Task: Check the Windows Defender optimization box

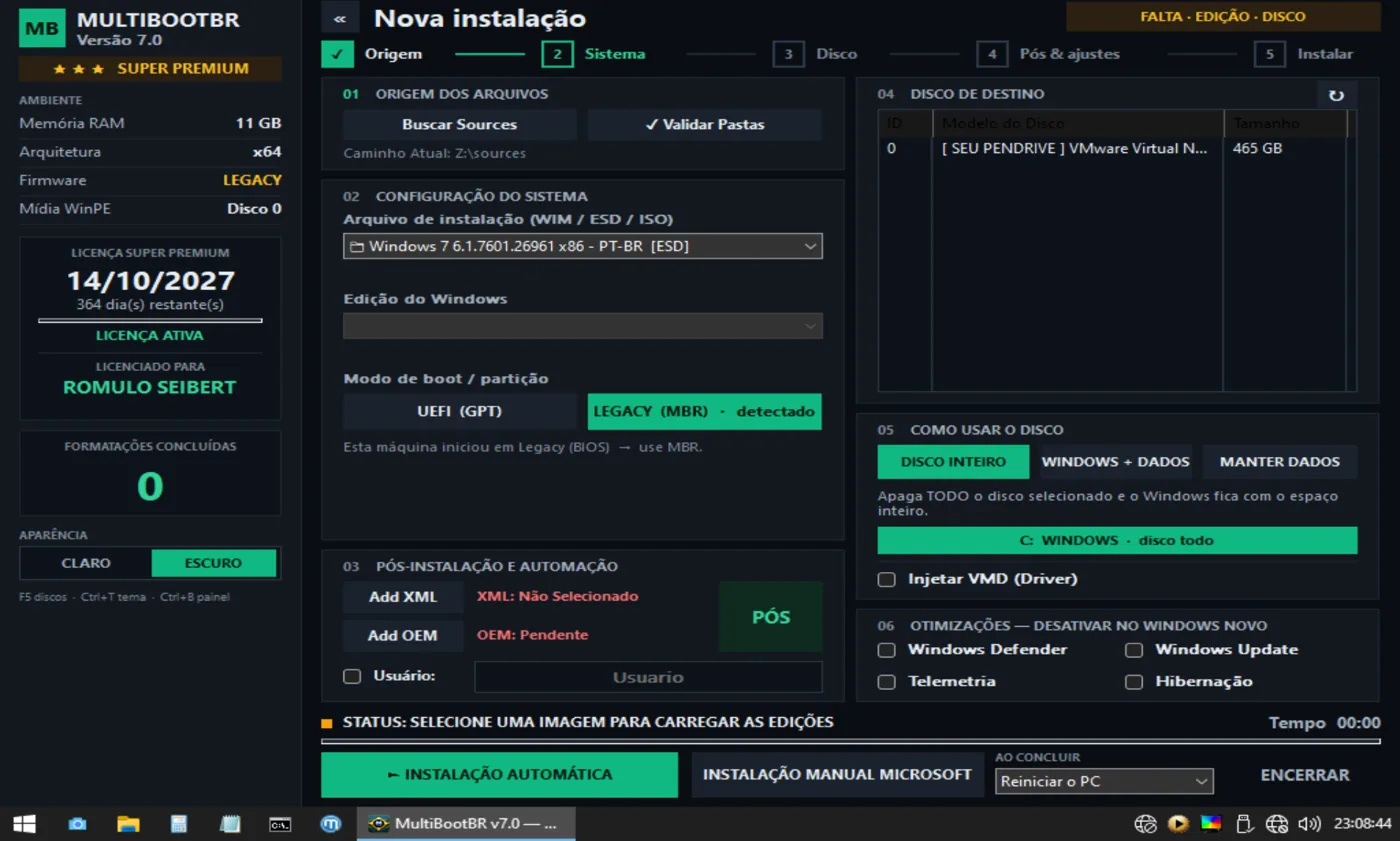Action: click(x=886, y=650)
